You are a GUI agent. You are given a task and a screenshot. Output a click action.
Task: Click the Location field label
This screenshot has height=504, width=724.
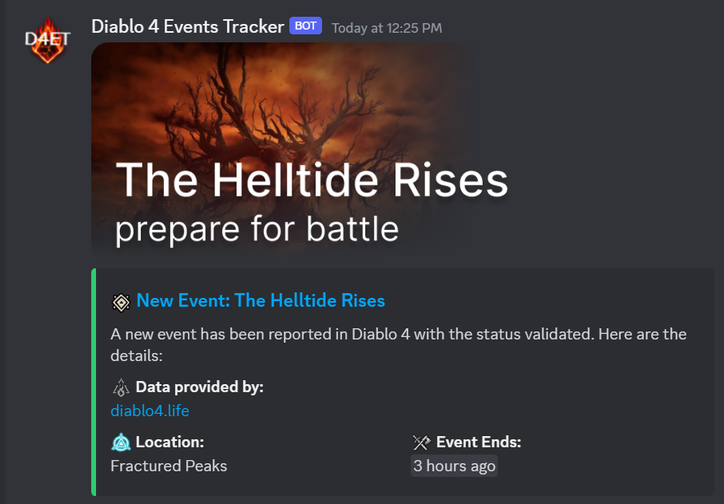click(x=169, y=442)
